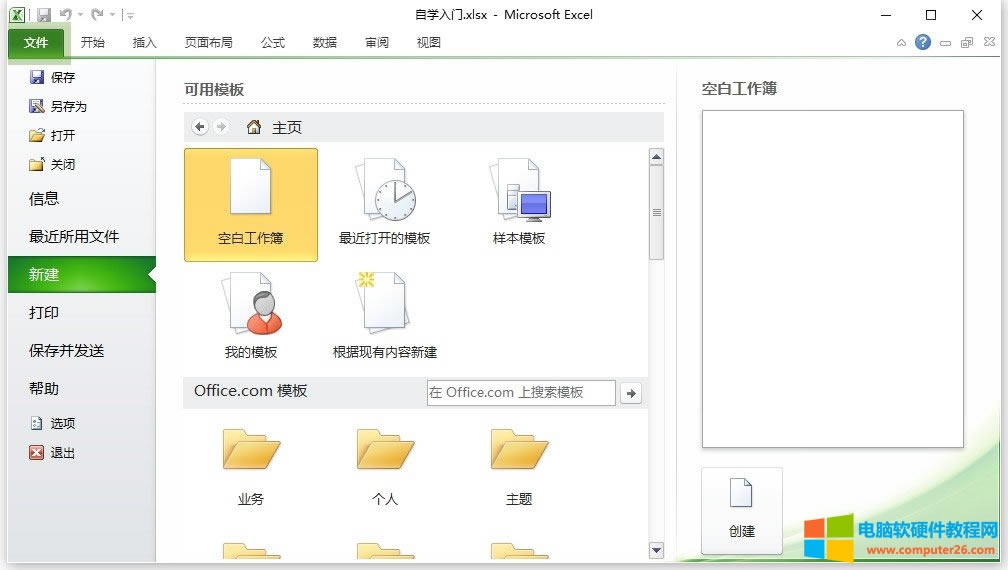Open the 个人 template folder
Screen dimensions: 1008x570
pos(384,465)
